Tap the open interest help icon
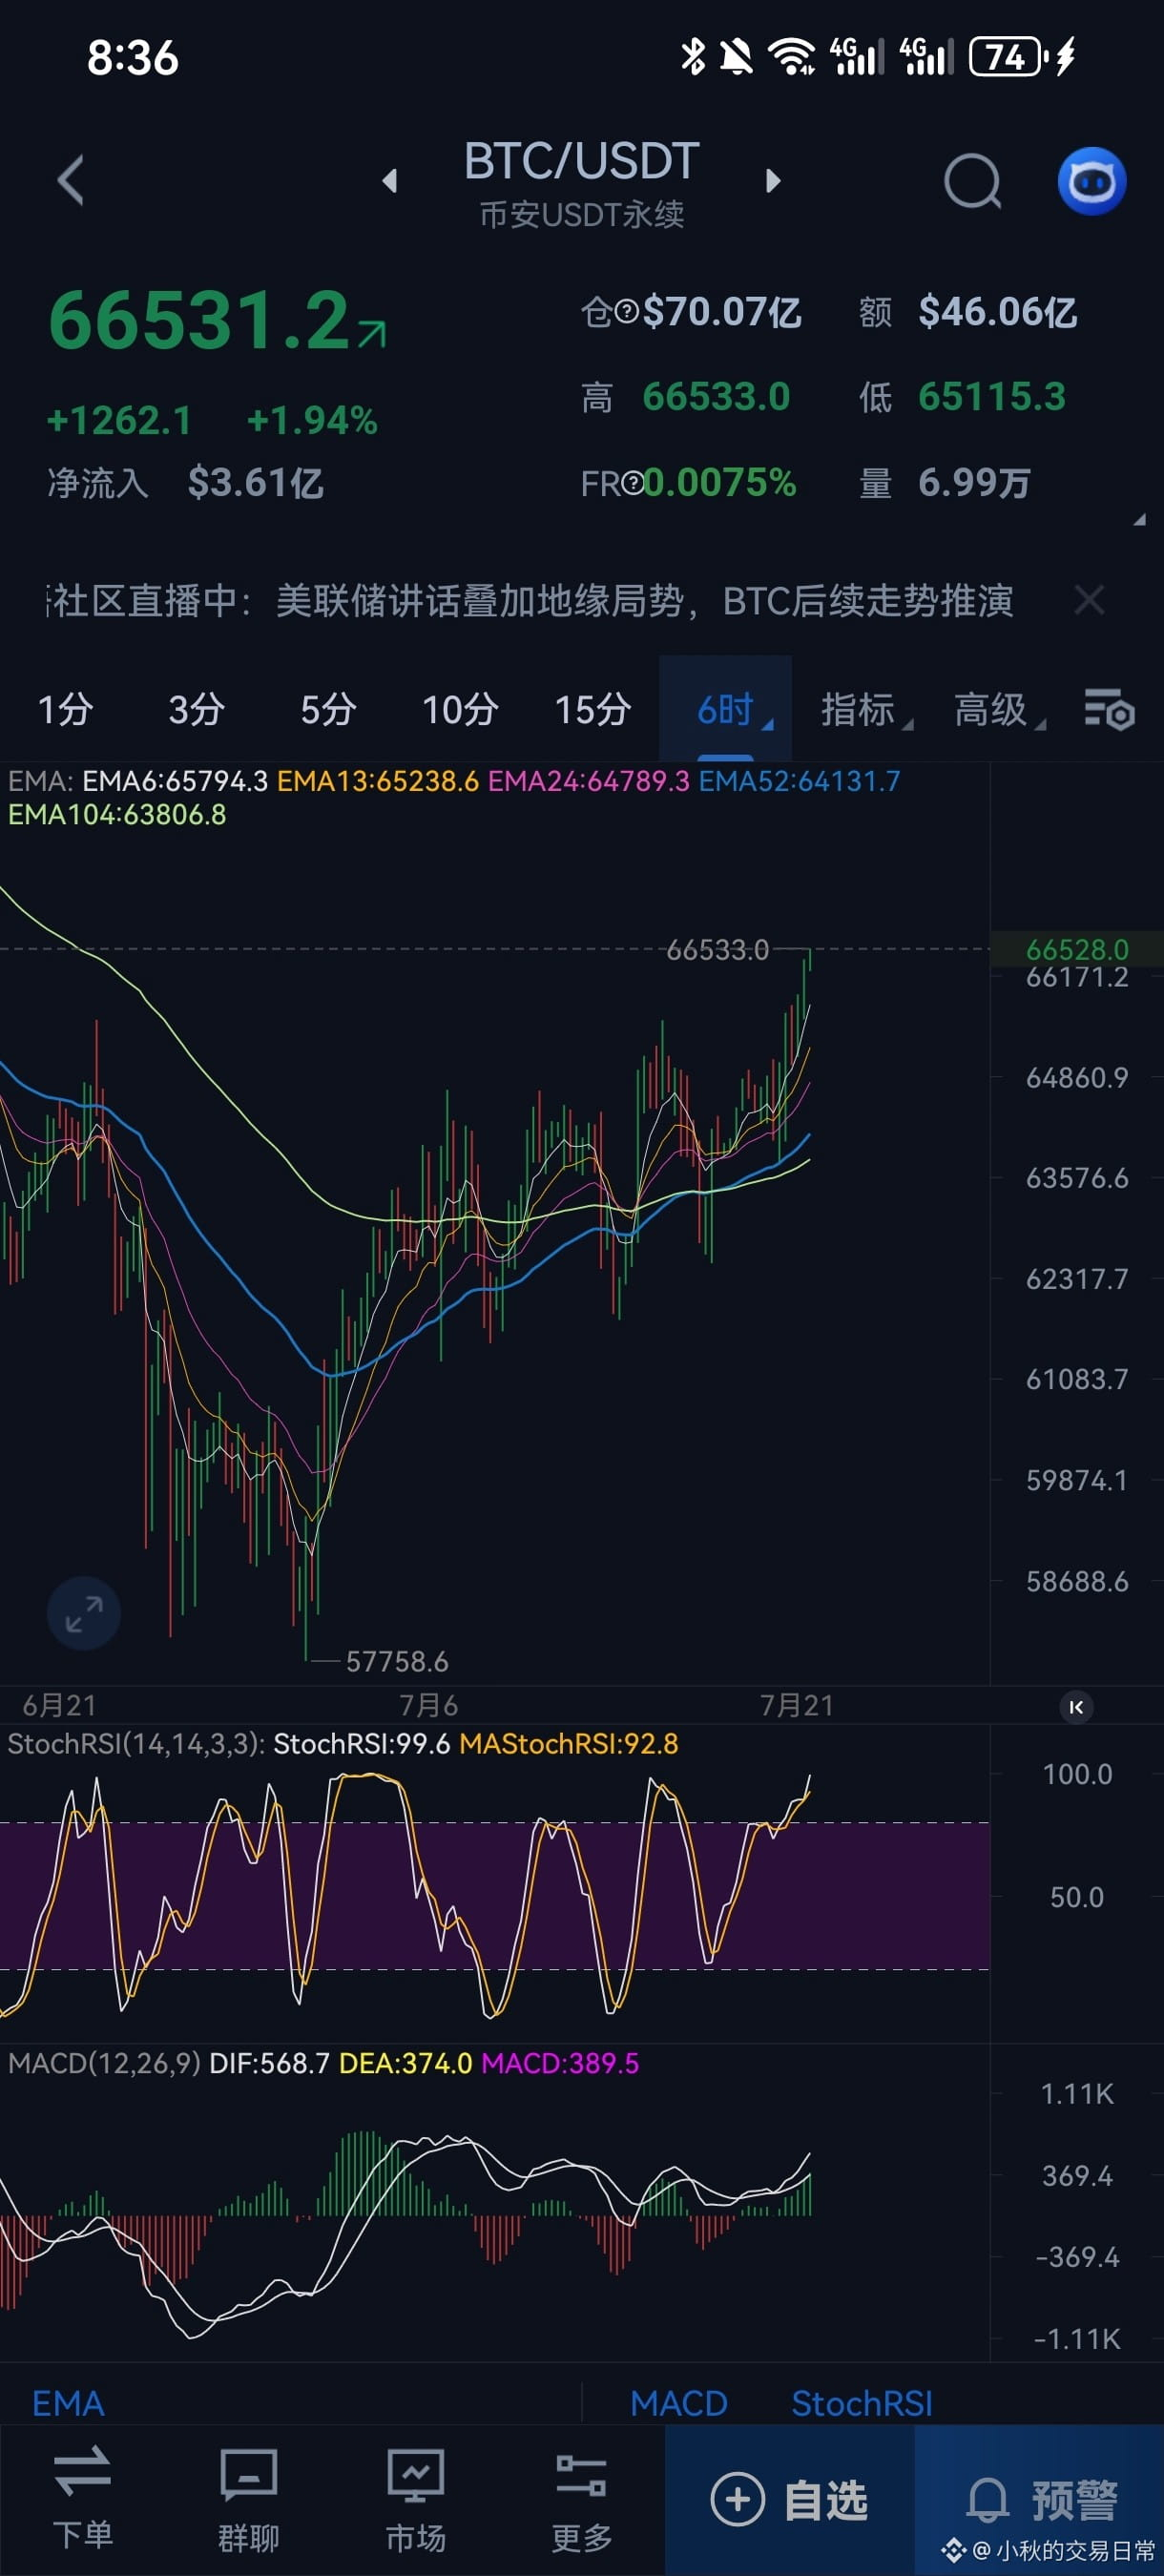This screenshot has height=2576, width=1164. (x=627, y=313)
